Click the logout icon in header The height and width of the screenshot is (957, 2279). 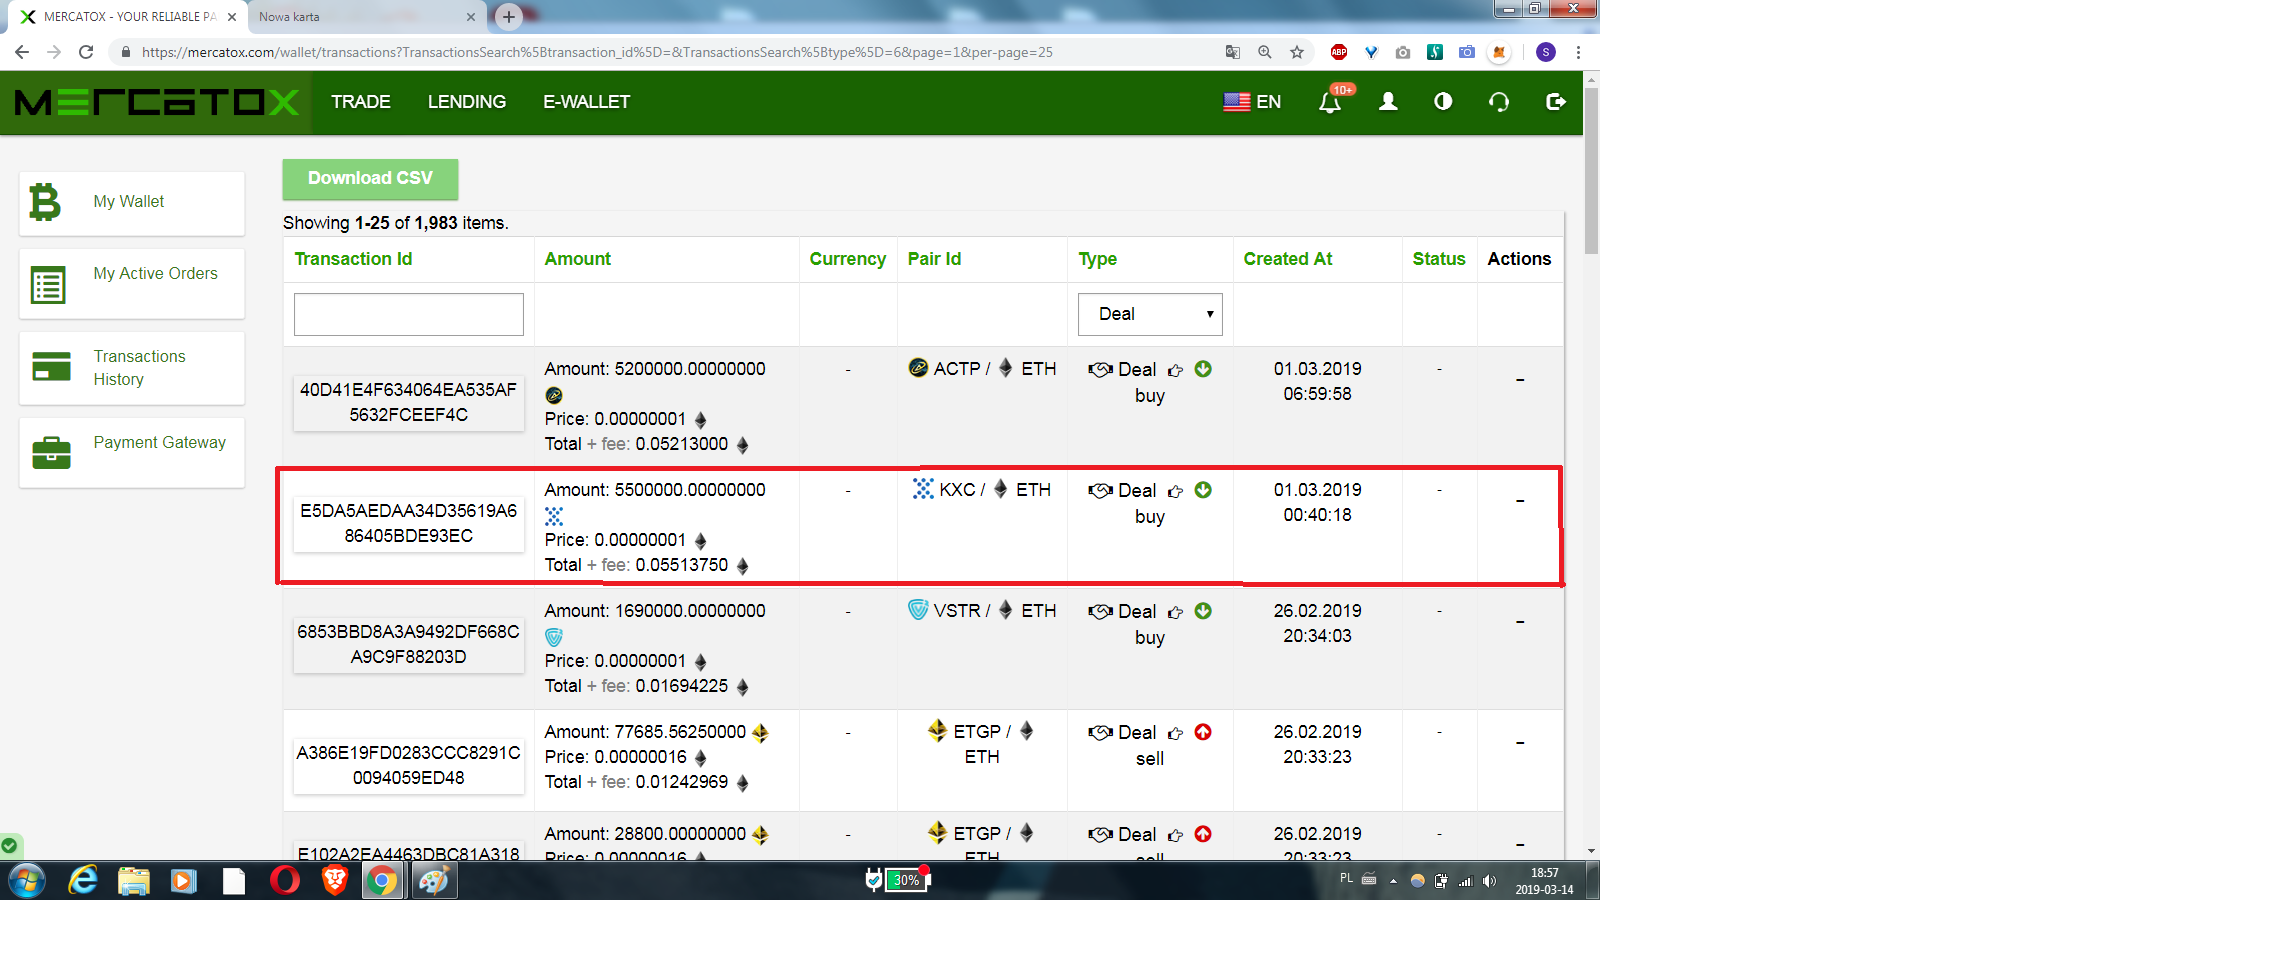click(1556, 101)
